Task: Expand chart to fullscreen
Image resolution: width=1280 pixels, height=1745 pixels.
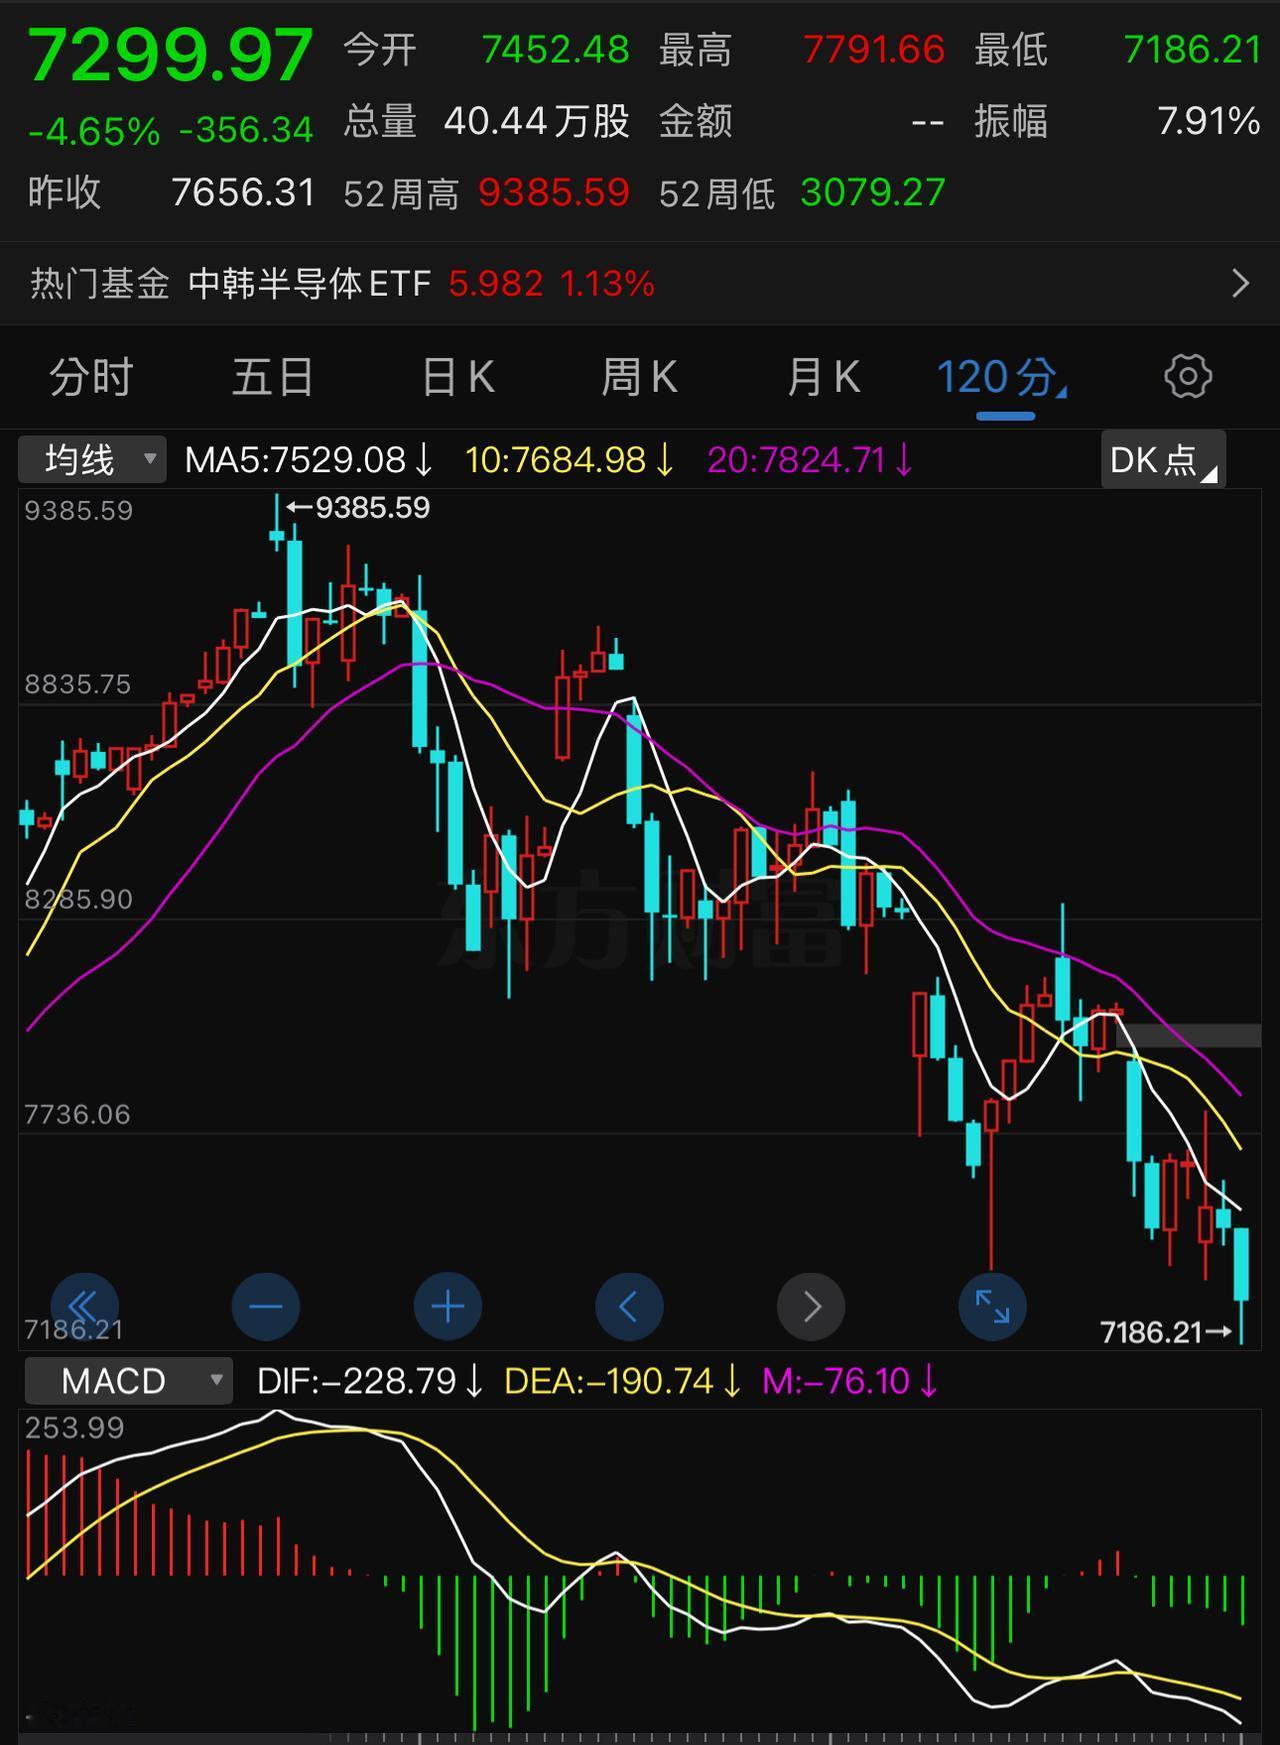Action: 992,1306
